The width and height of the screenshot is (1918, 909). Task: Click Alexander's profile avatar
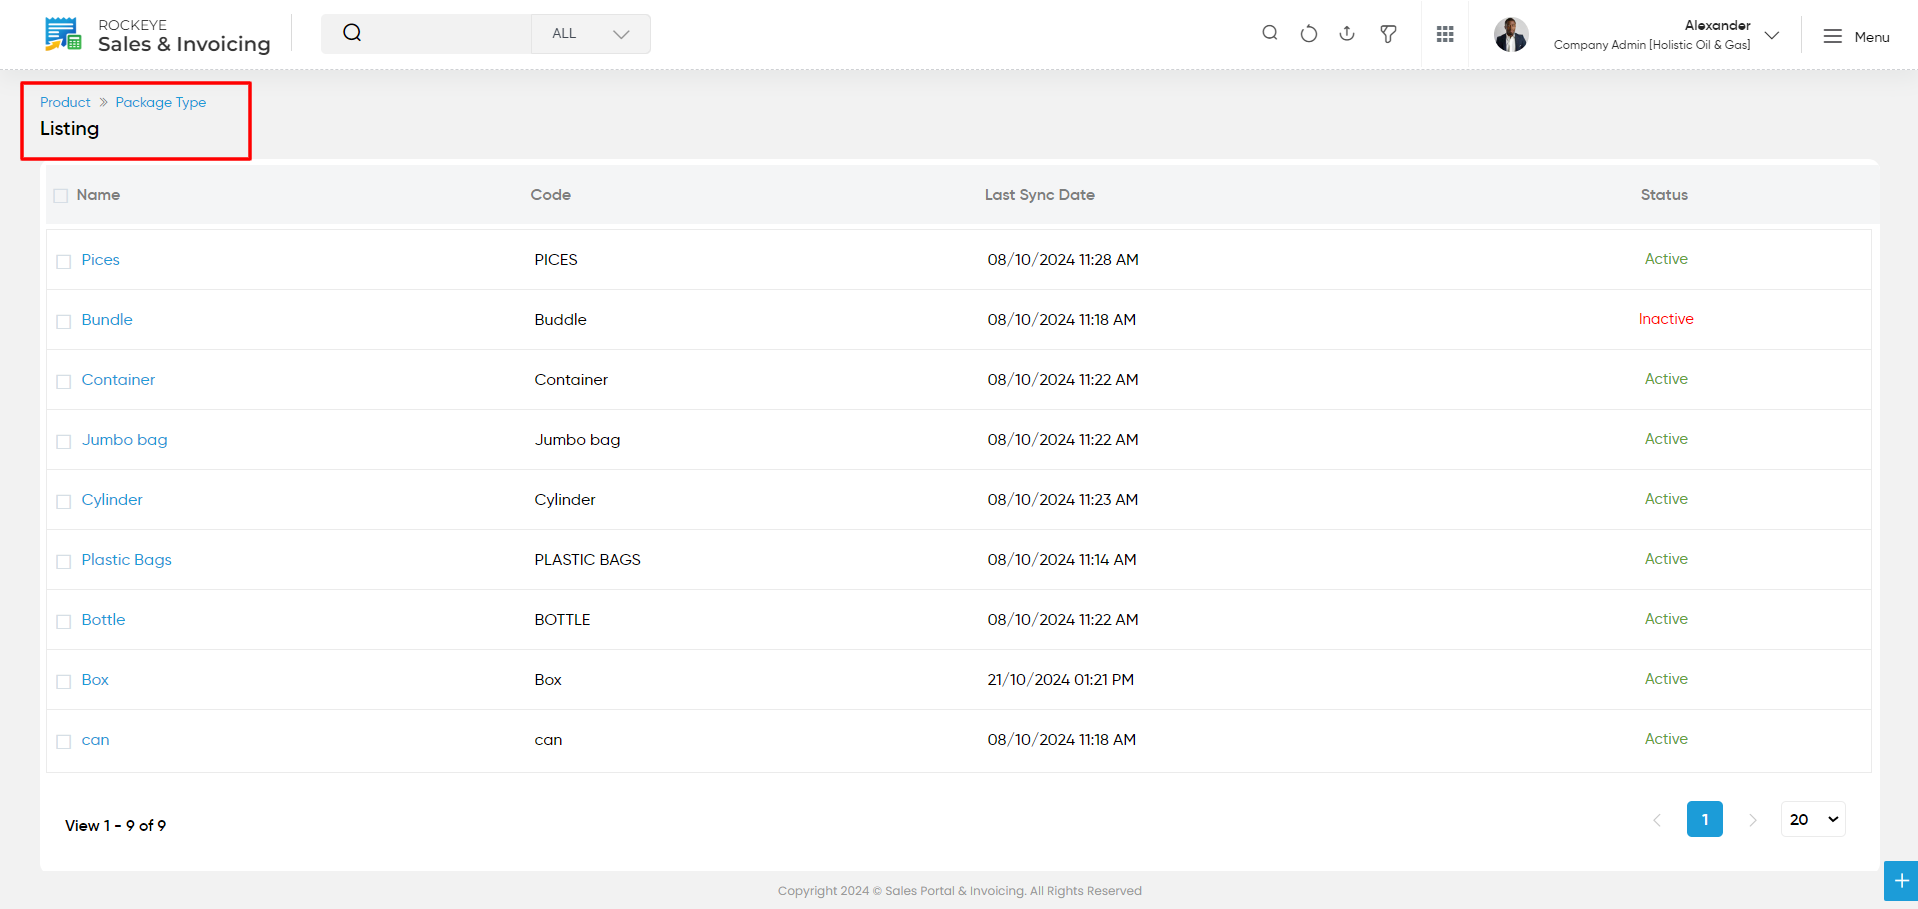1511,34
